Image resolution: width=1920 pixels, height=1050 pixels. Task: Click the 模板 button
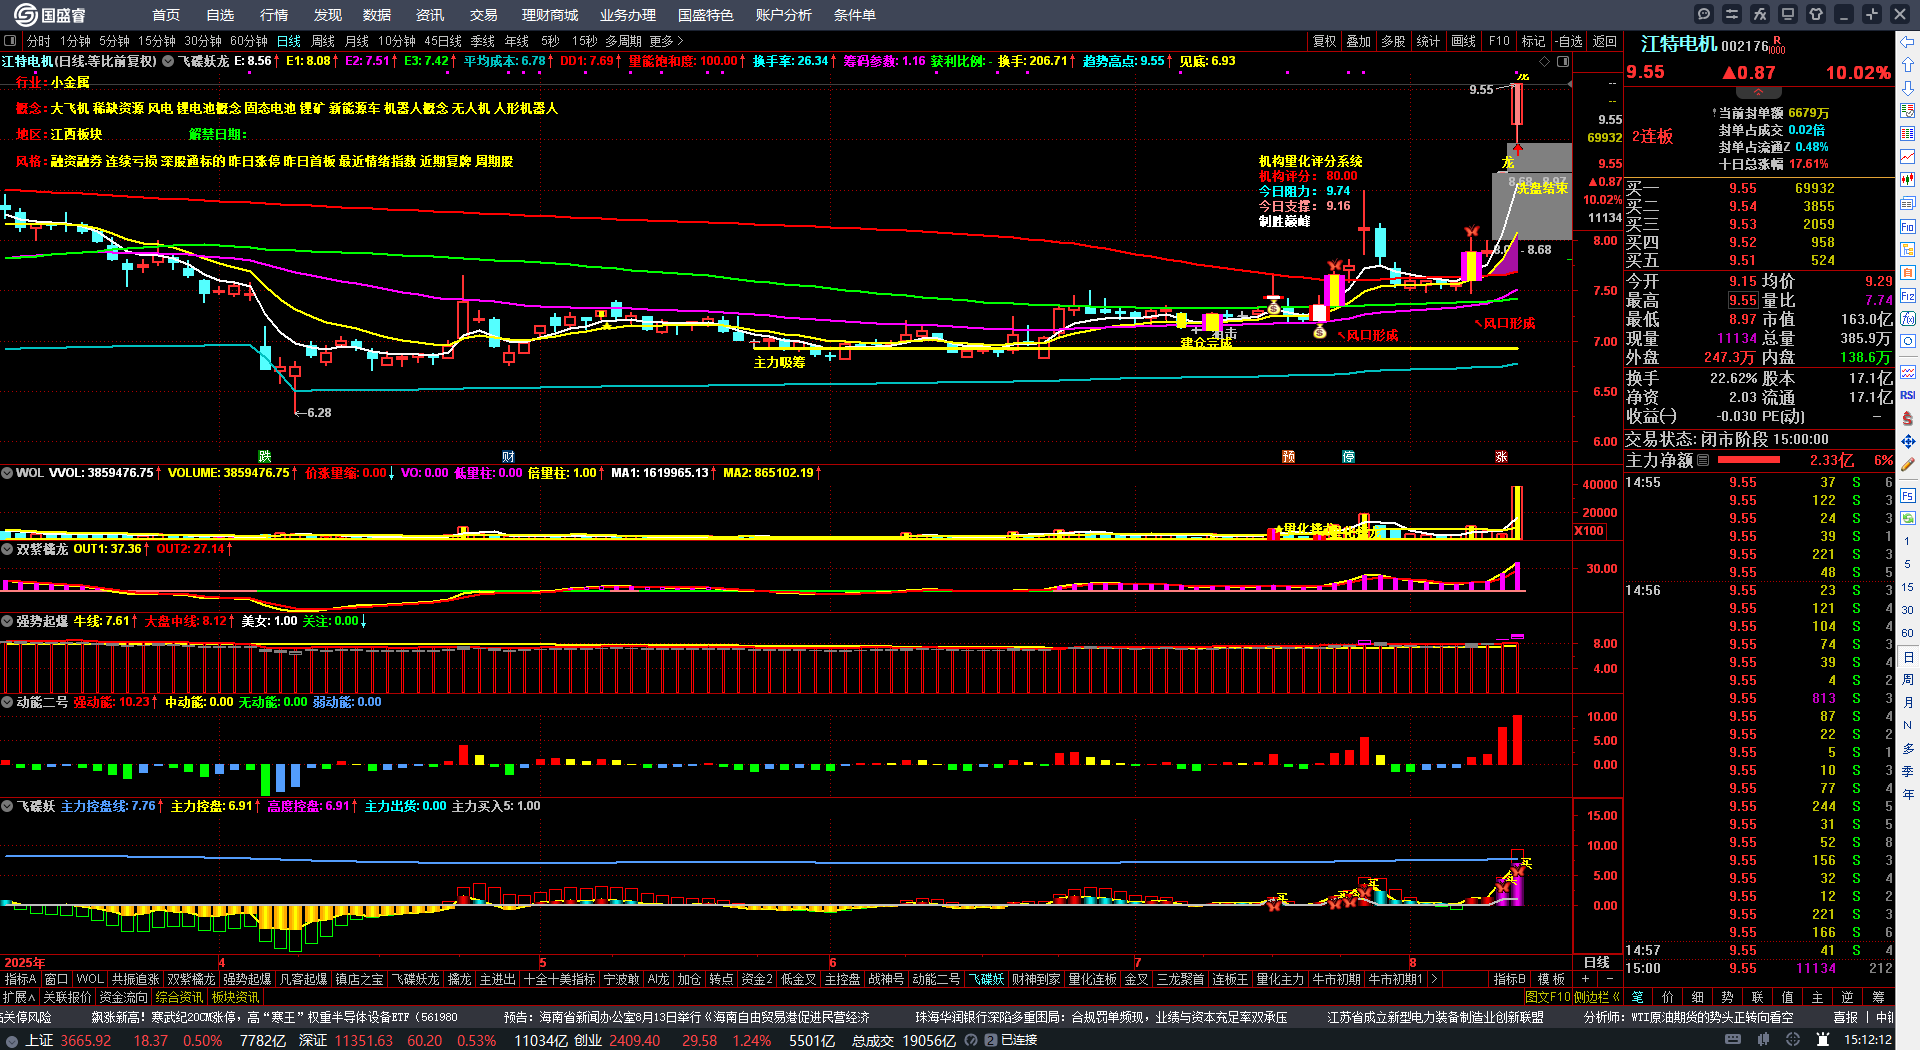1551,979
